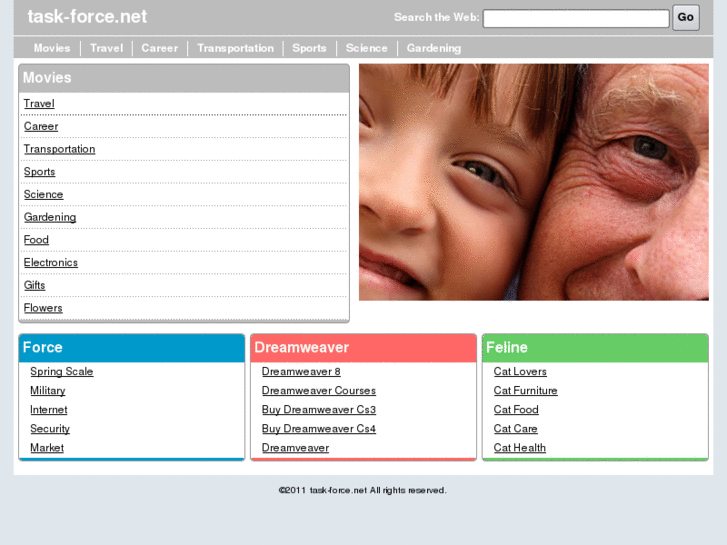Select Science in the top navigation bar
727x545 pixels.
tap(366, 48)
